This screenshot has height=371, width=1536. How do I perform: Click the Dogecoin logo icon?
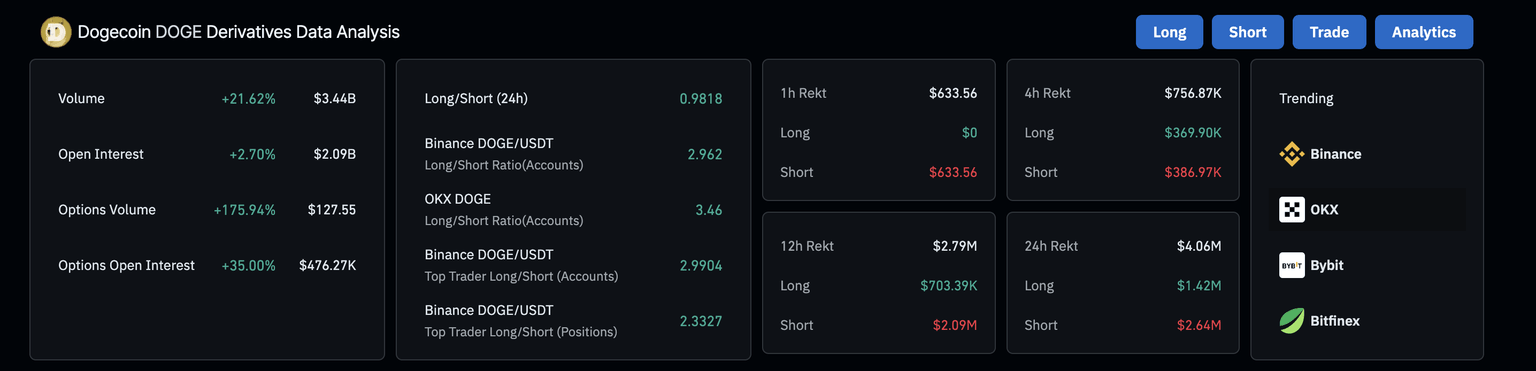pos(55,32)
